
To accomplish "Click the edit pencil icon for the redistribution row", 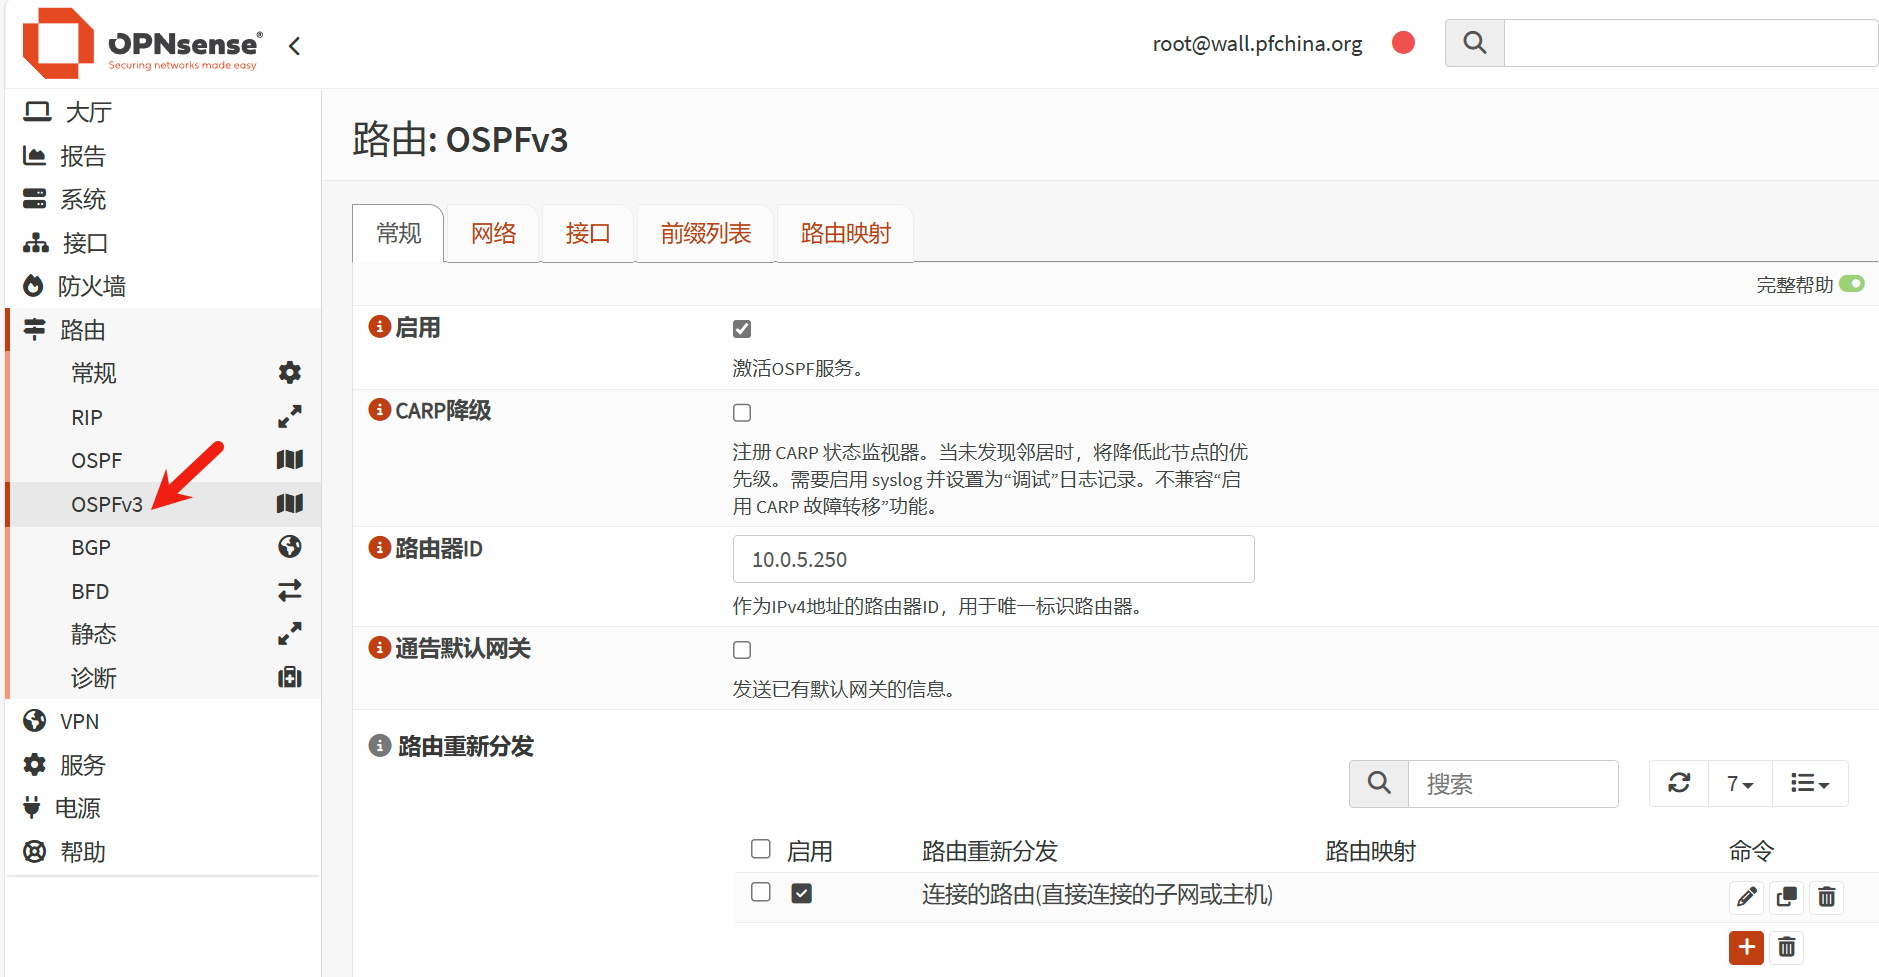I will click(1746, 897).
